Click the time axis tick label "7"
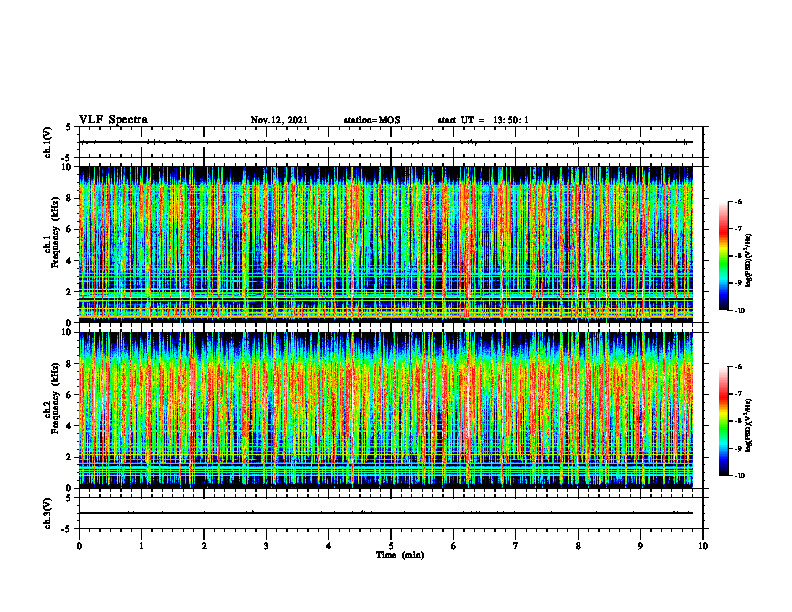 click(516, 546)
